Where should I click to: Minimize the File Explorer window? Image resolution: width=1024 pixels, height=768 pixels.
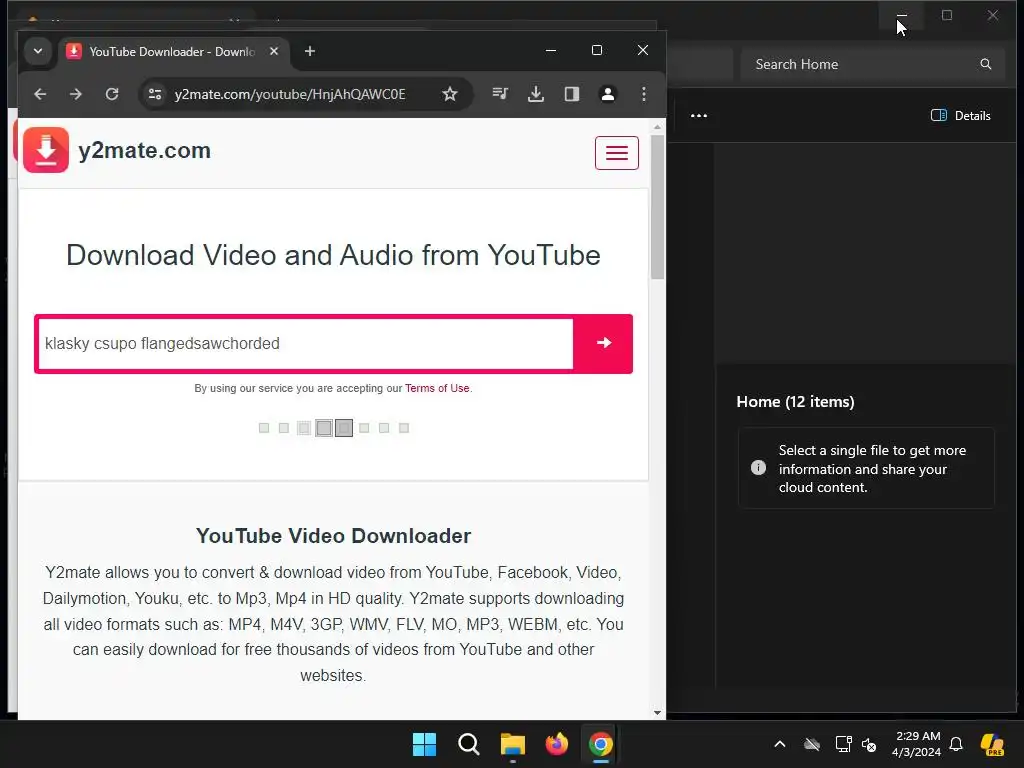coord(901,15)
